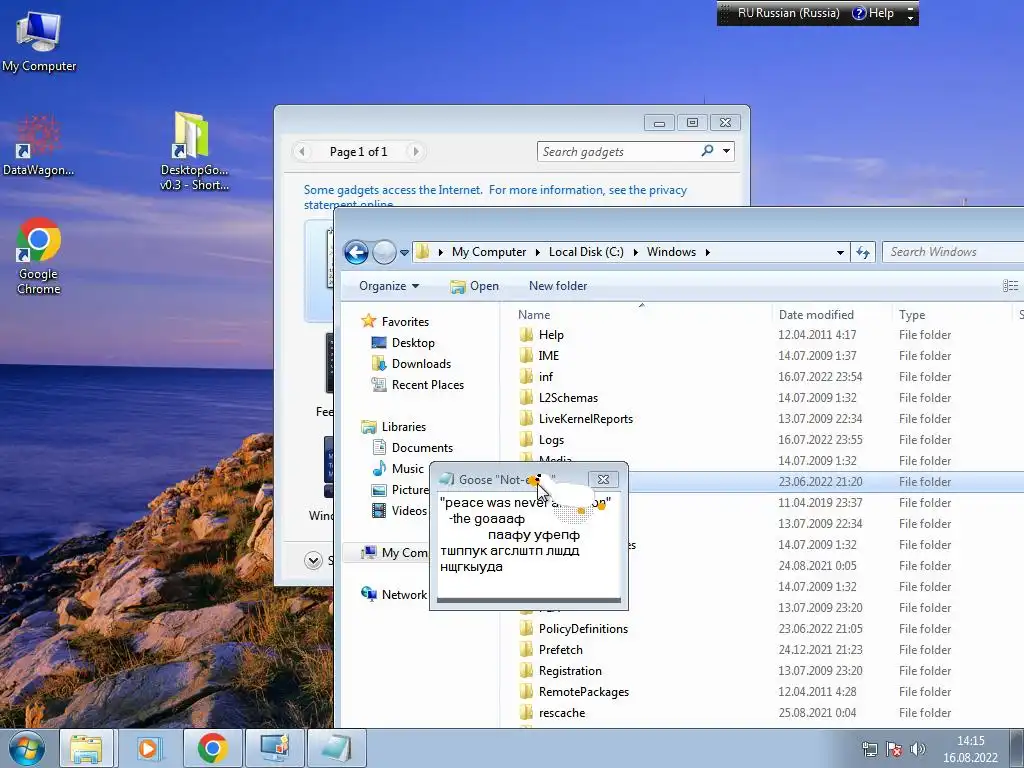Open Chrome from the taskbar

212,748
